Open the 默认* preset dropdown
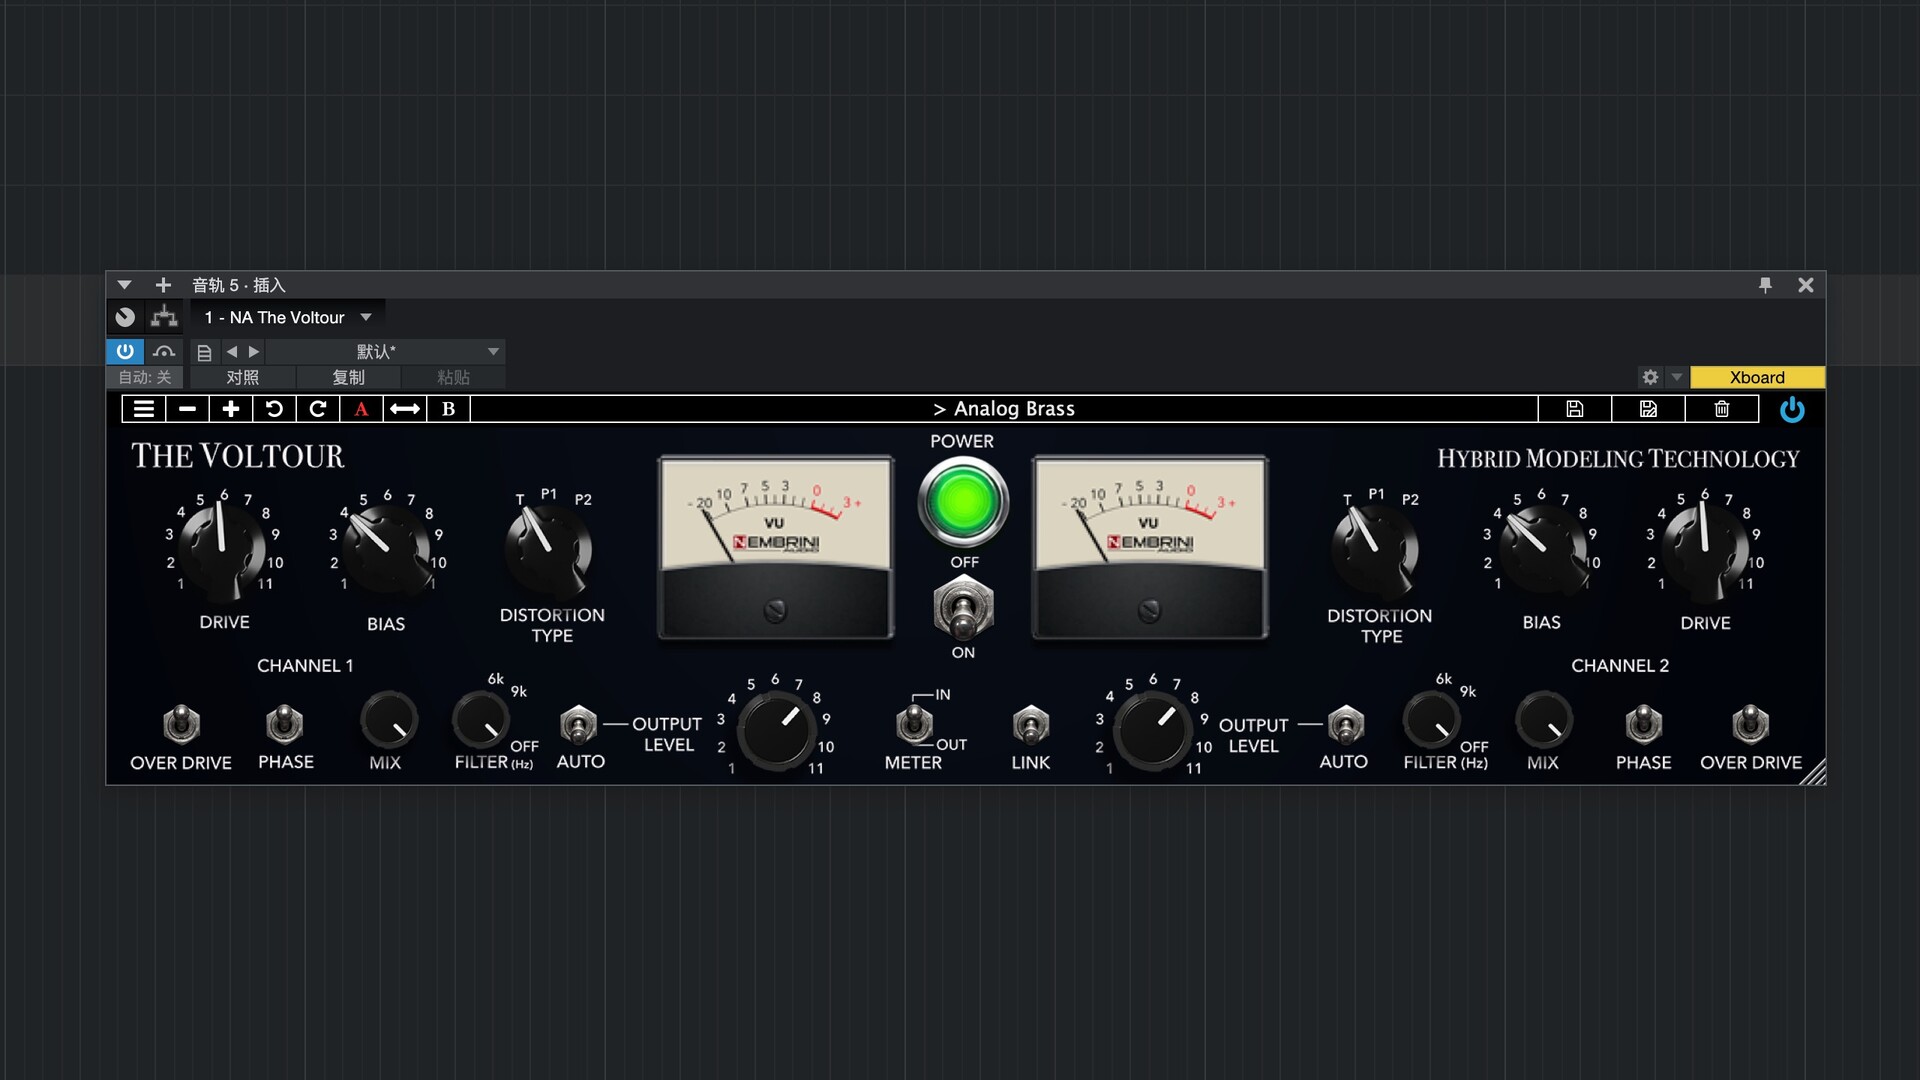The width and height of the screenshot is (1920, 1080). coord(385,351)
